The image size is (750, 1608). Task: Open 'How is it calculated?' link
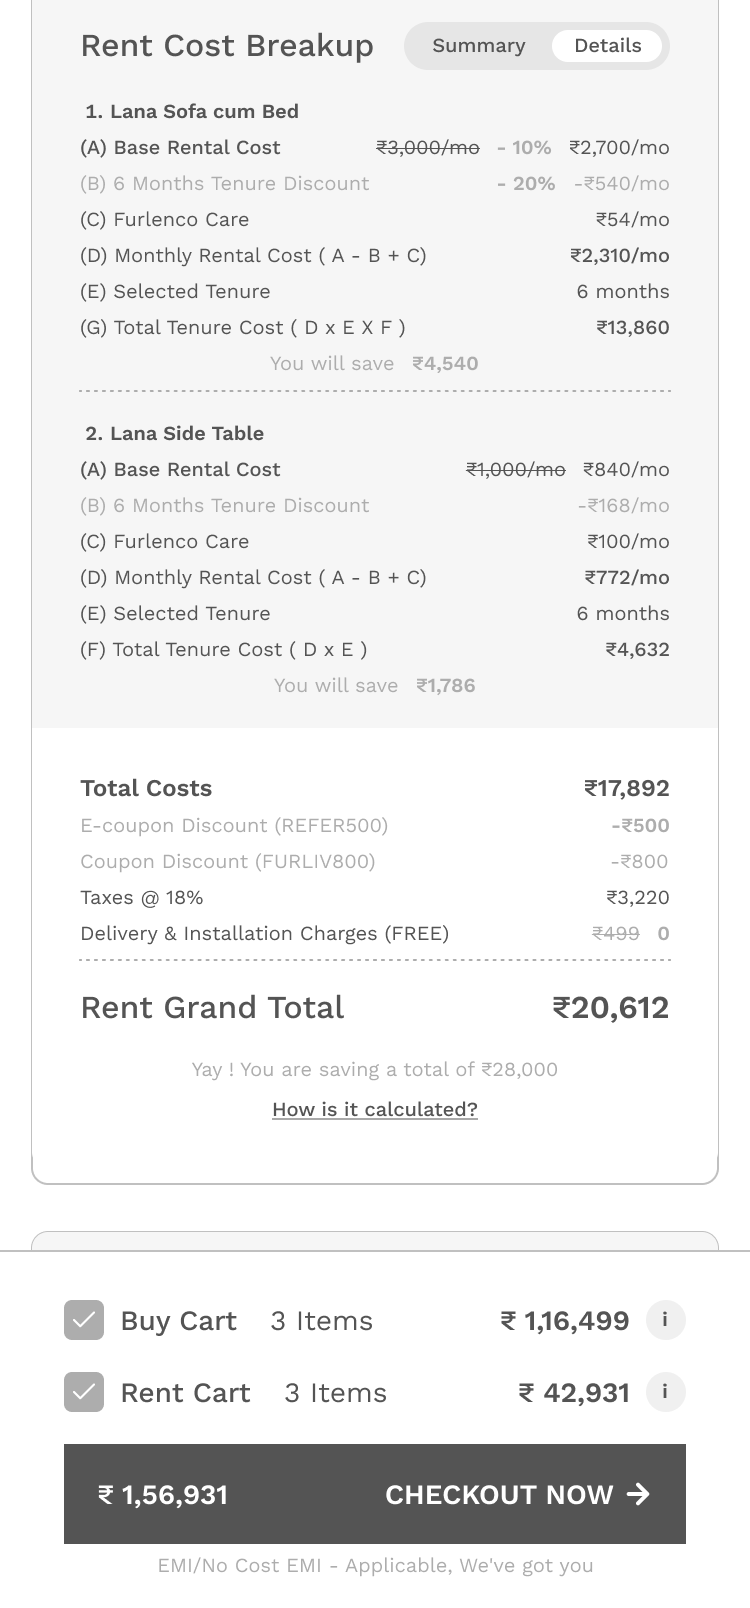(x=375, y=1109)
